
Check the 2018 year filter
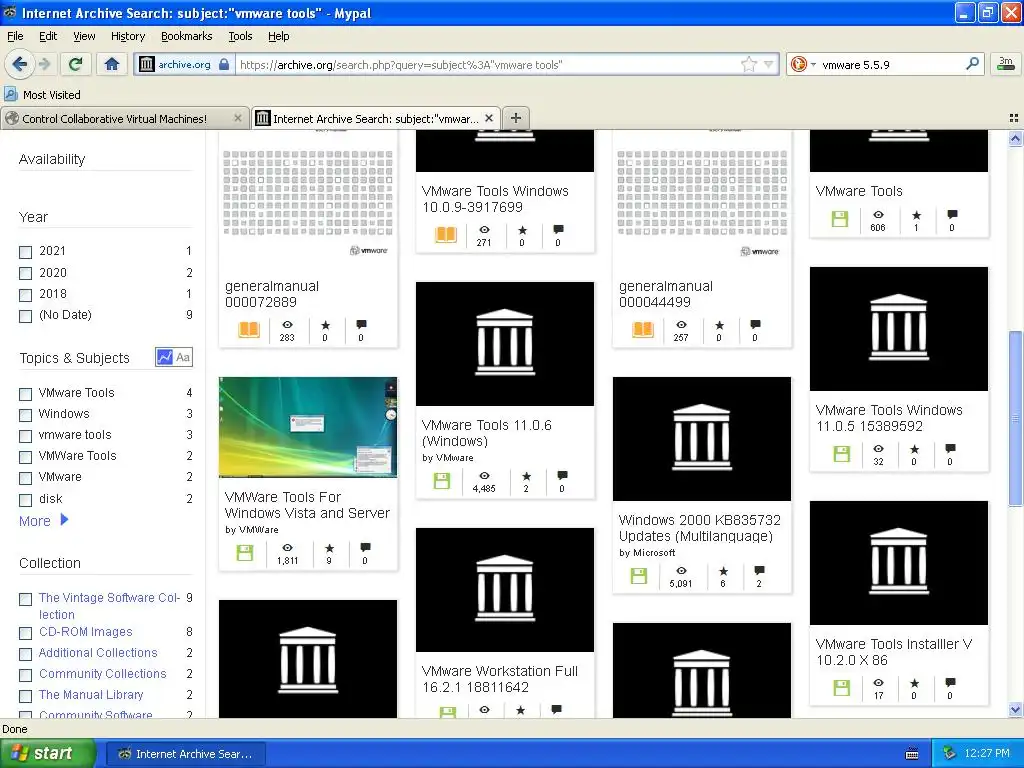[x=25, y=295]
